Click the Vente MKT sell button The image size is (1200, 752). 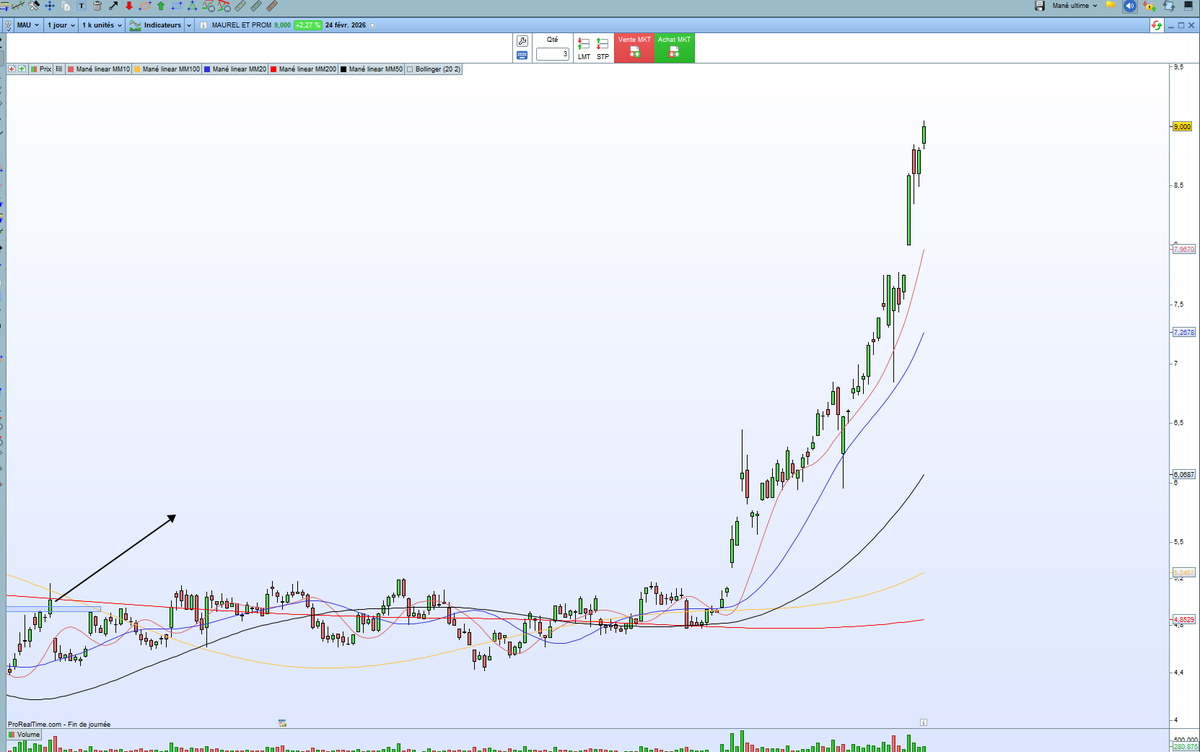click(634, 49)
